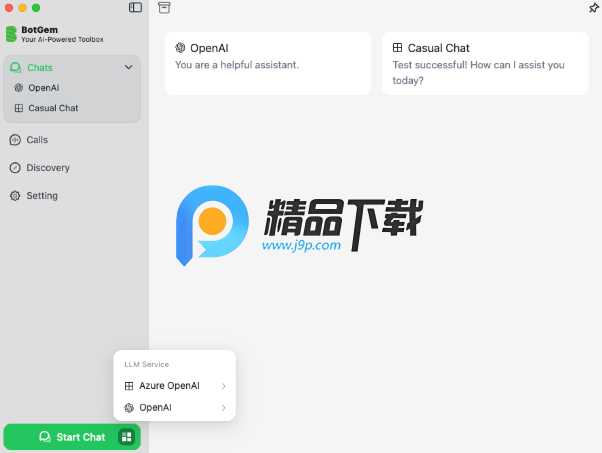
Task: Open the OpenAI chat in sidebar
Action: click(x=71, y=88)
